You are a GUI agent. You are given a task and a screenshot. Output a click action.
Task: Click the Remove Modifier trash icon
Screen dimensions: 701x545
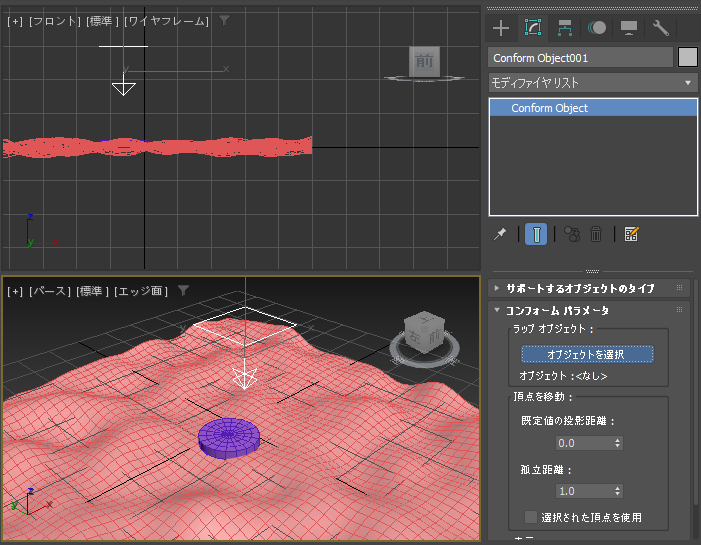[596, 234]
